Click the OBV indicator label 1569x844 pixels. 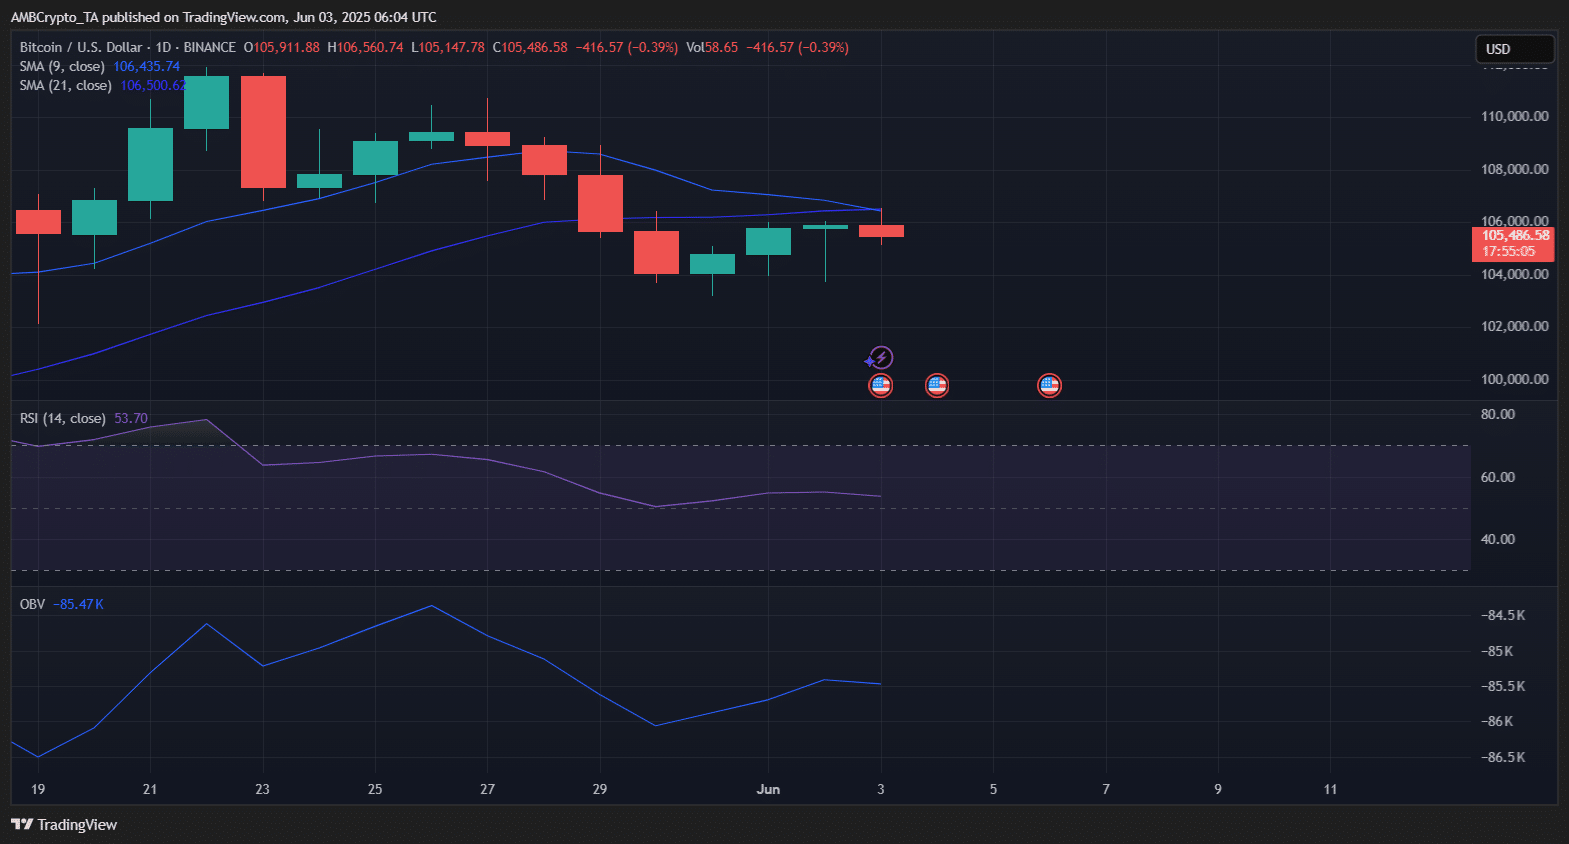click(32, 604)
